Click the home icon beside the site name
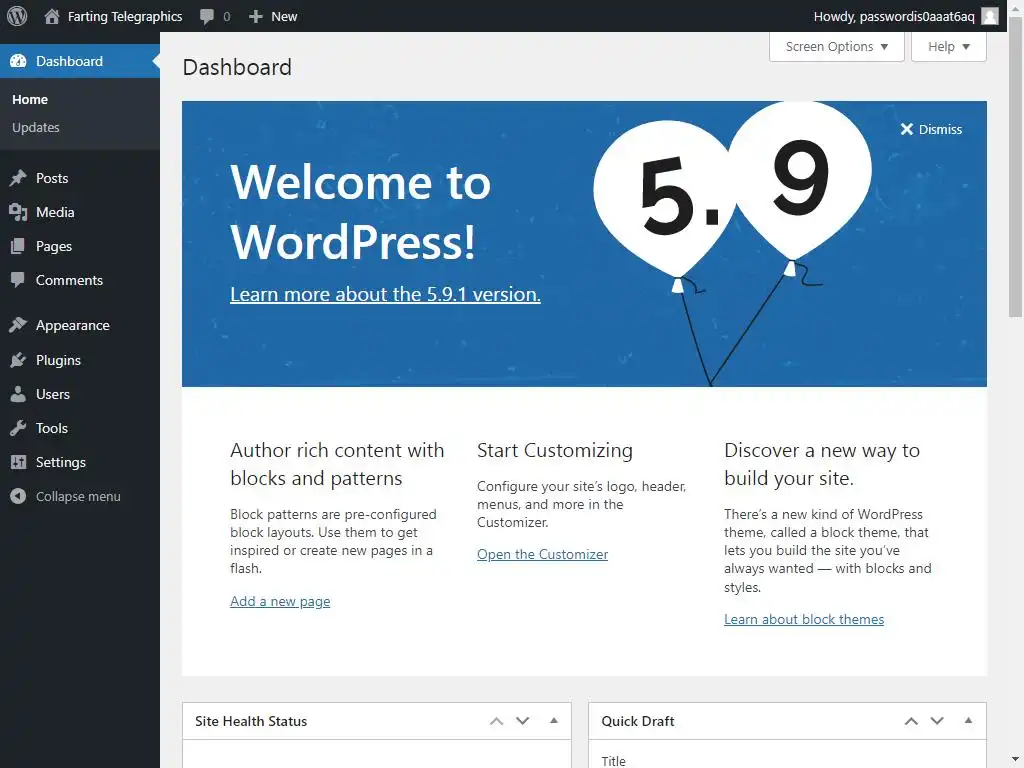Screen dimensions: 1024x768 (x=52, y=16)
